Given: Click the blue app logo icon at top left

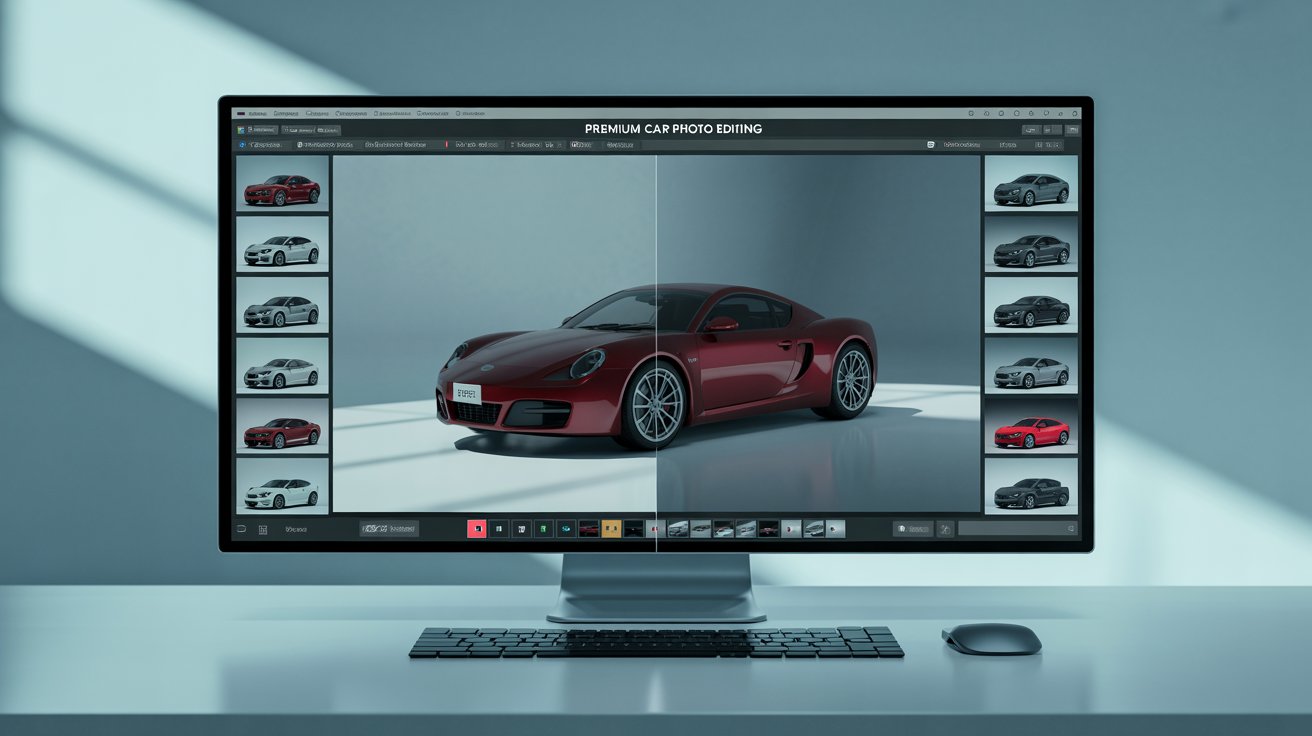Looking at the screenshot, I should click(x=241, y=130).
